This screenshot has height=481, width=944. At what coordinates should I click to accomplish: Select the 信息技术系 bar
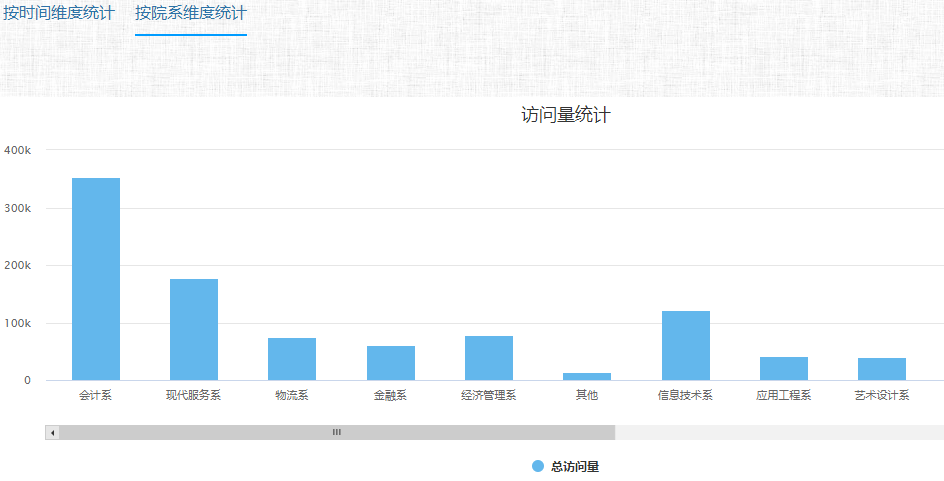[685, 345]
